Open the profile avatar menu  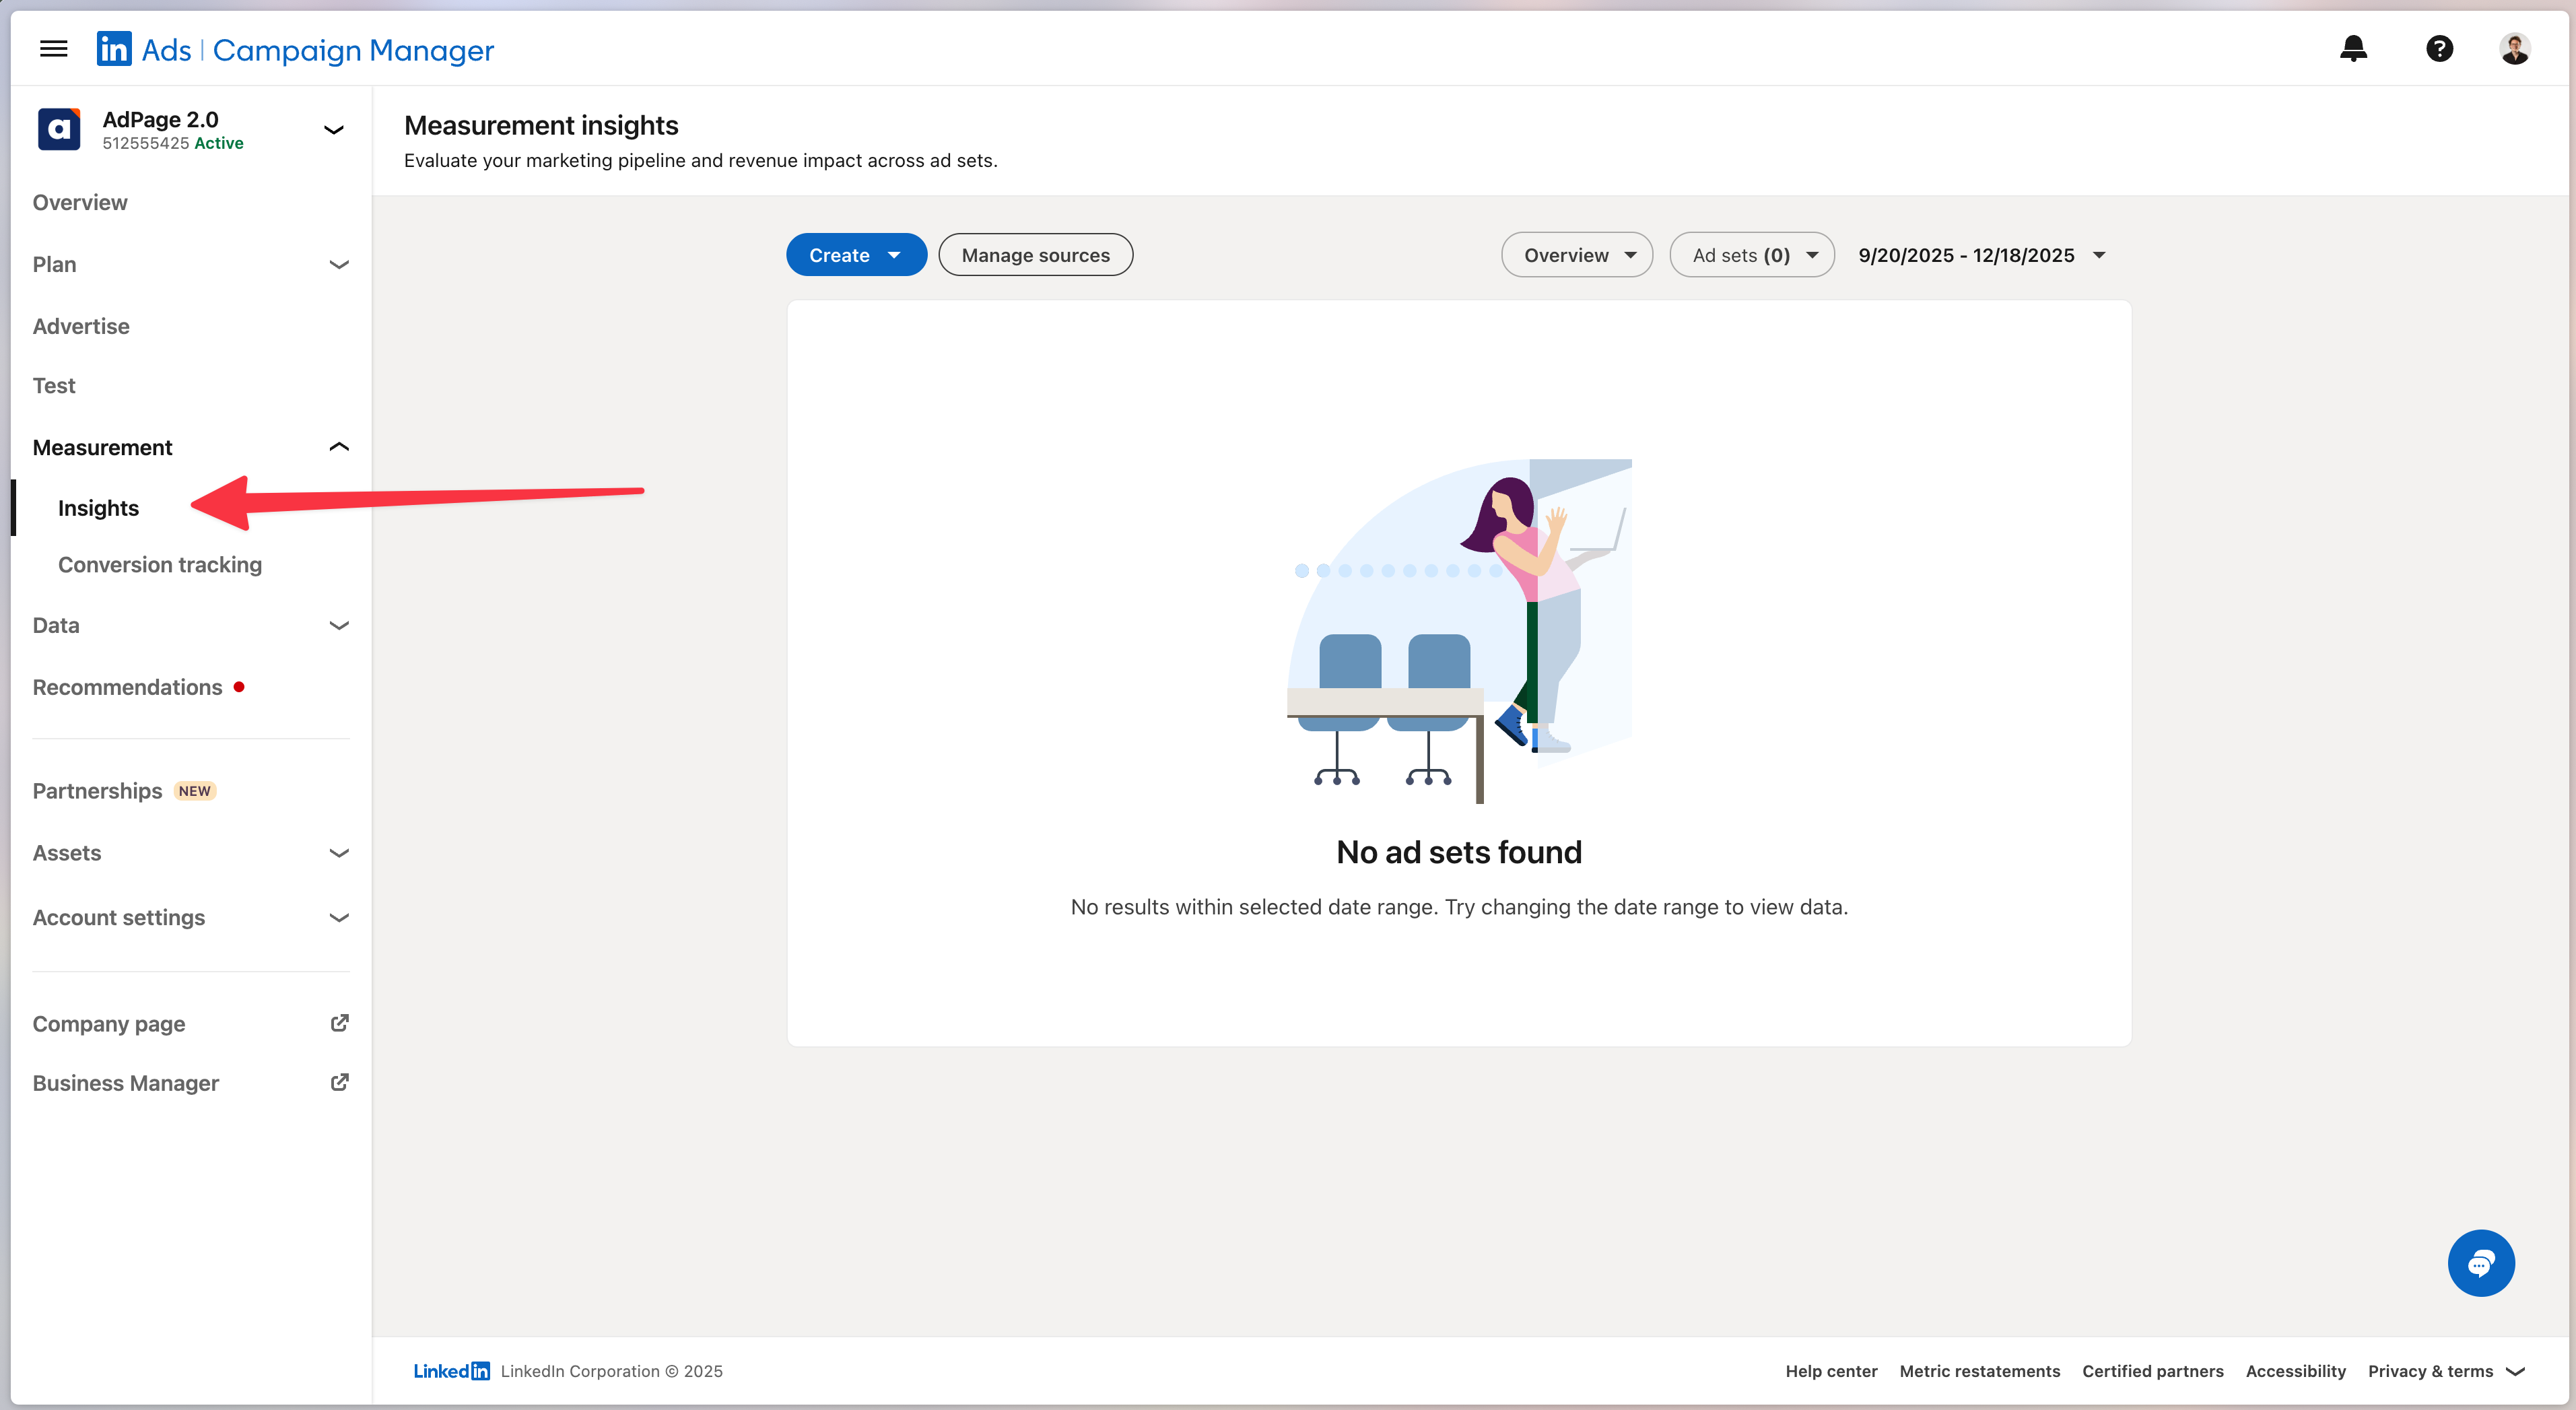2514,49
